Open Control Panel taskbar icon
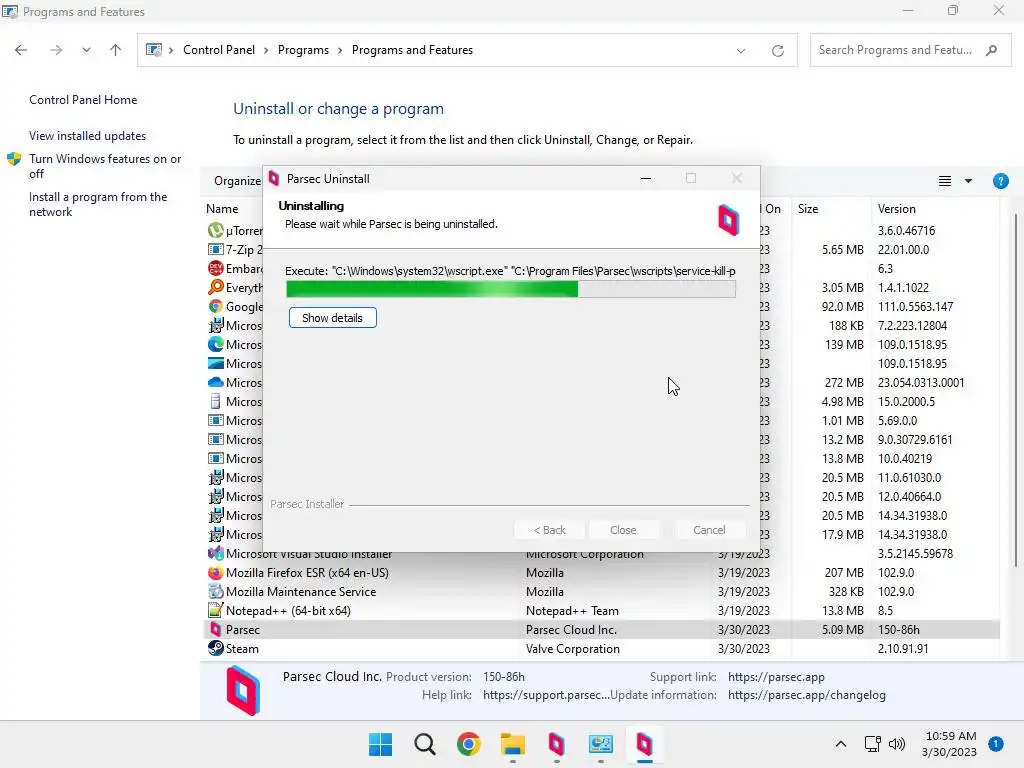Screen dimensions: 1024x768 pyautogui.click(x=601, y=744)
